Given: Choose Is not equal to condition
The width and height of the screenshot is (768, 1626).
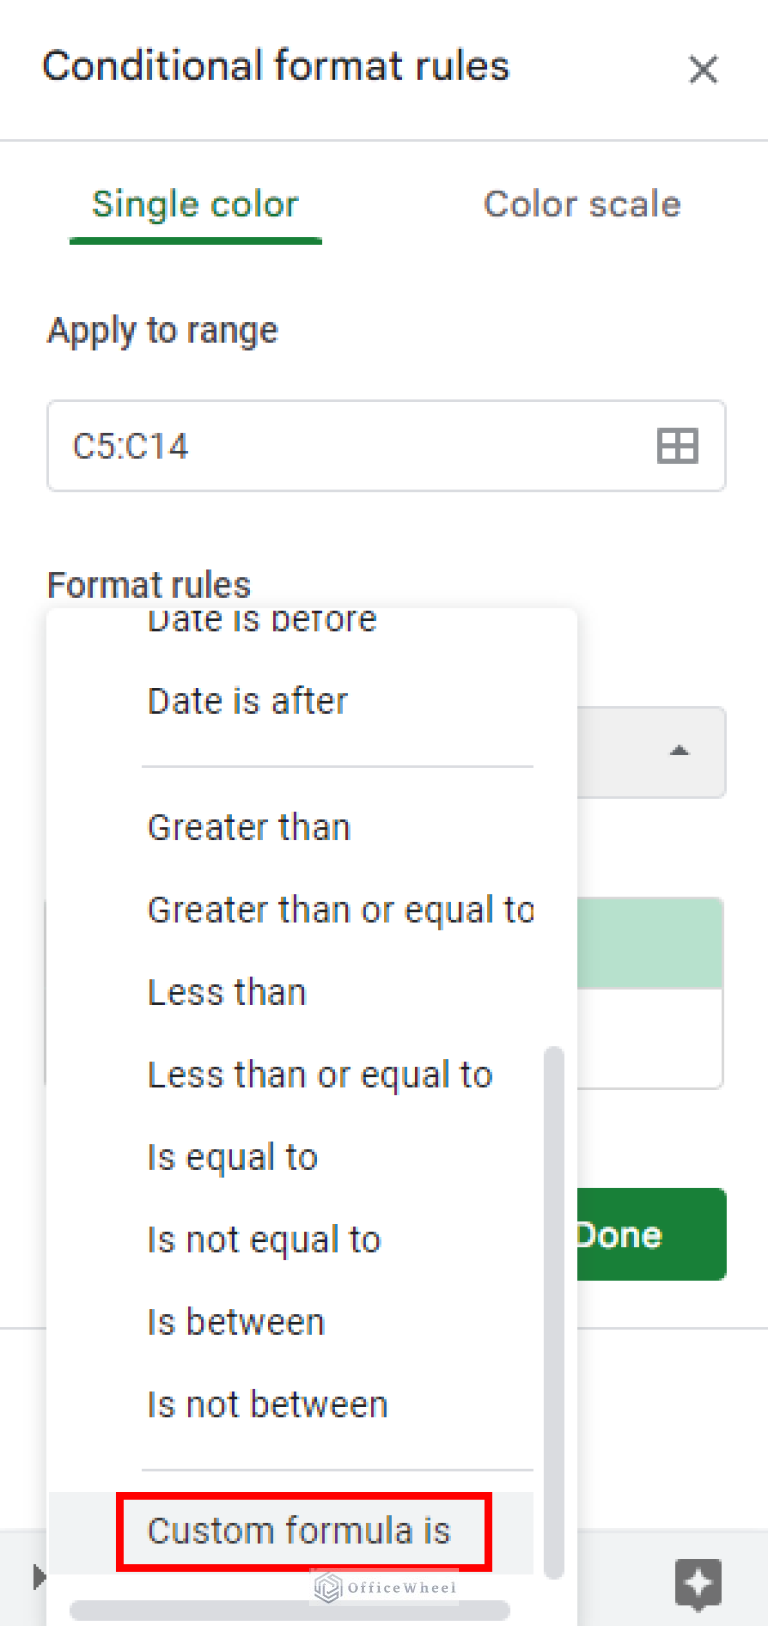Looking at the screenshot, I should [x=263, y=1239].
